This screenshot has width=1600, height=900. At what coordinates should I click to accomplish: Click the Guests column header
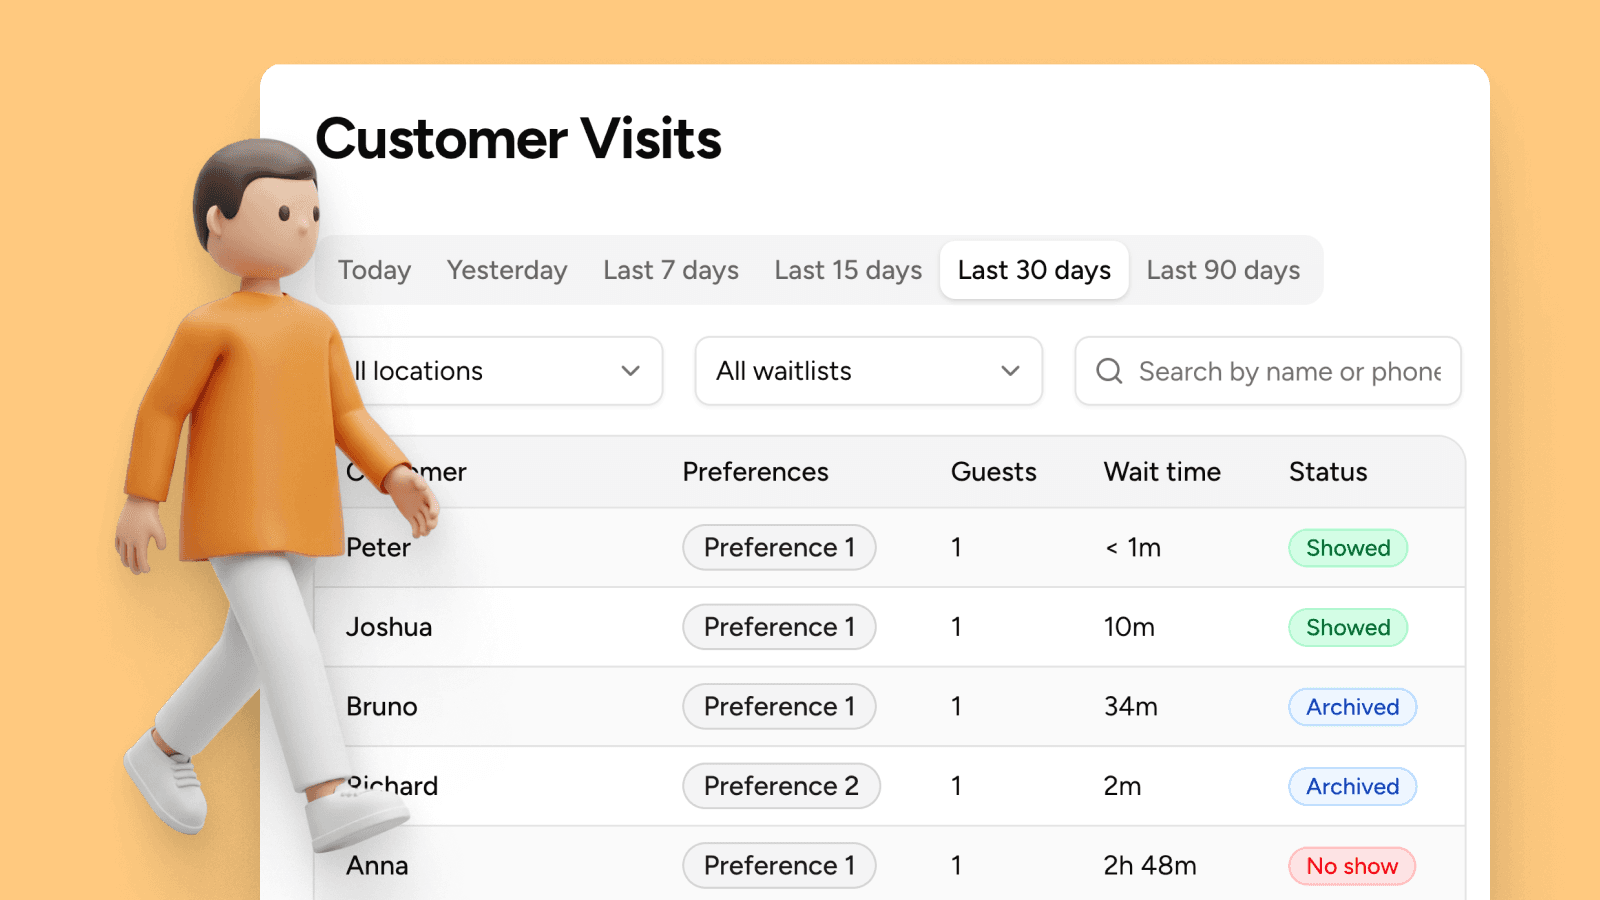pos(993,471)
